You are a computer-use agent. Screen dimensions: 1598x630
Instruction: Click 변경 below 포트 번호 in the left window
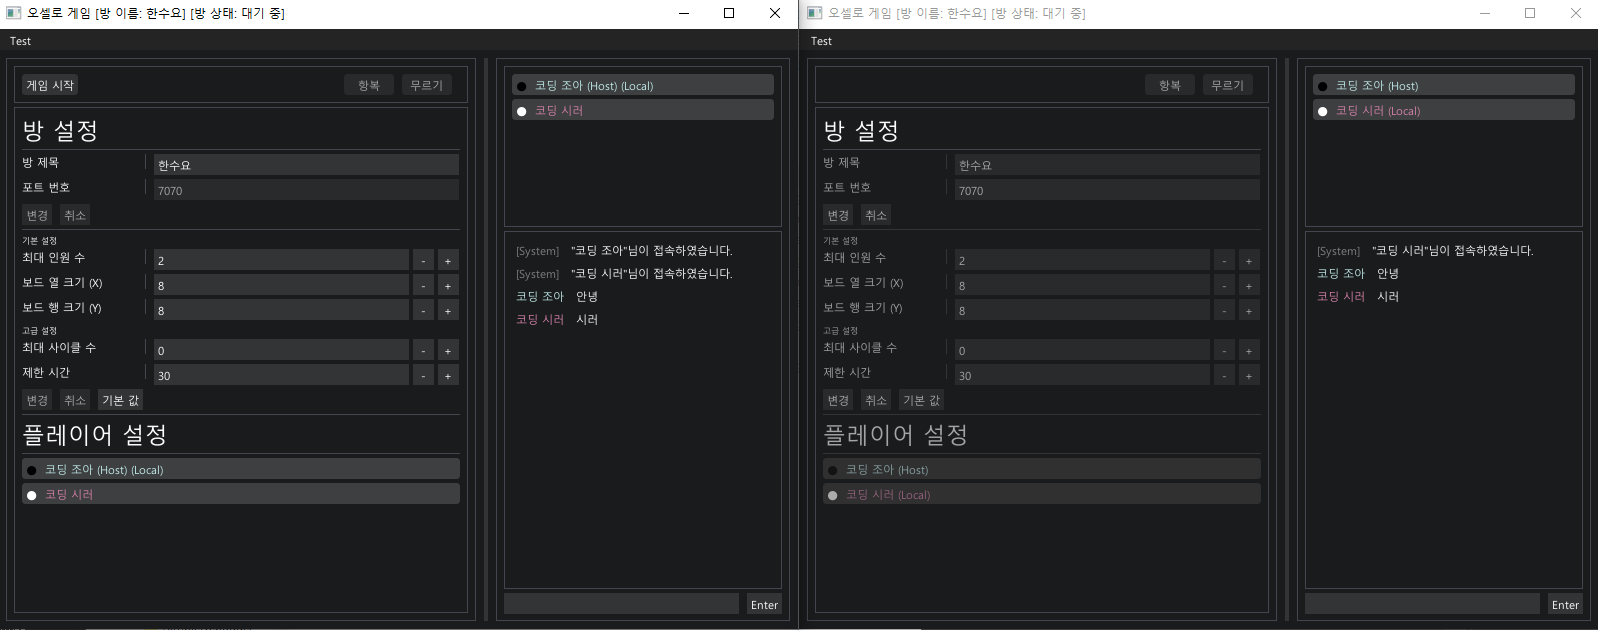point(37,215)
